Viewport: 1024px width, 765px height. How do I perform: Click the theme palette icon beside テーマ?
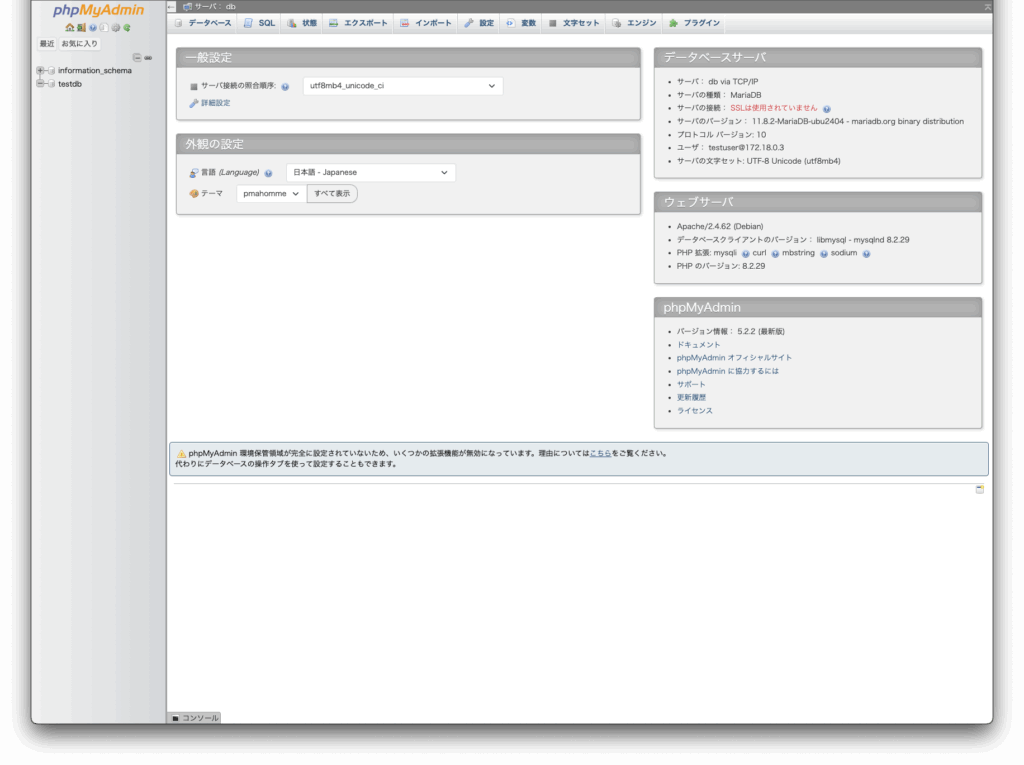point(194,194)
